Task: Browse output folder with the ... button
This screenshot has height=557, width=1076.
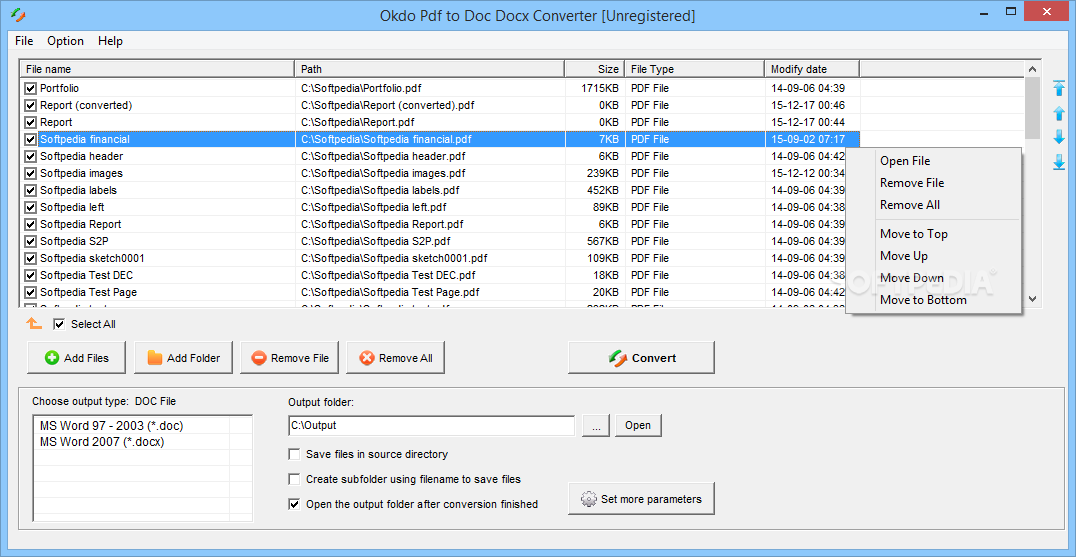Action: click(x=596, y=425)
